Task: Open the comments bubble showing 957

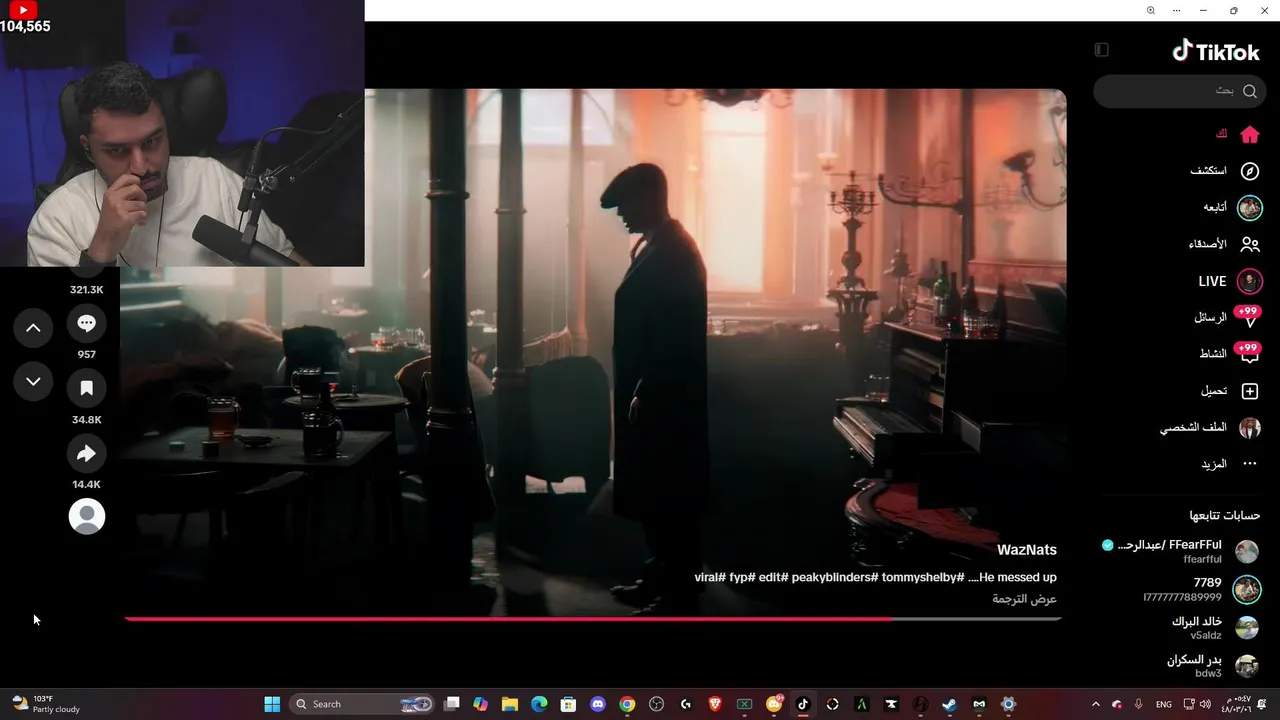Action: (x=87, y=323)
